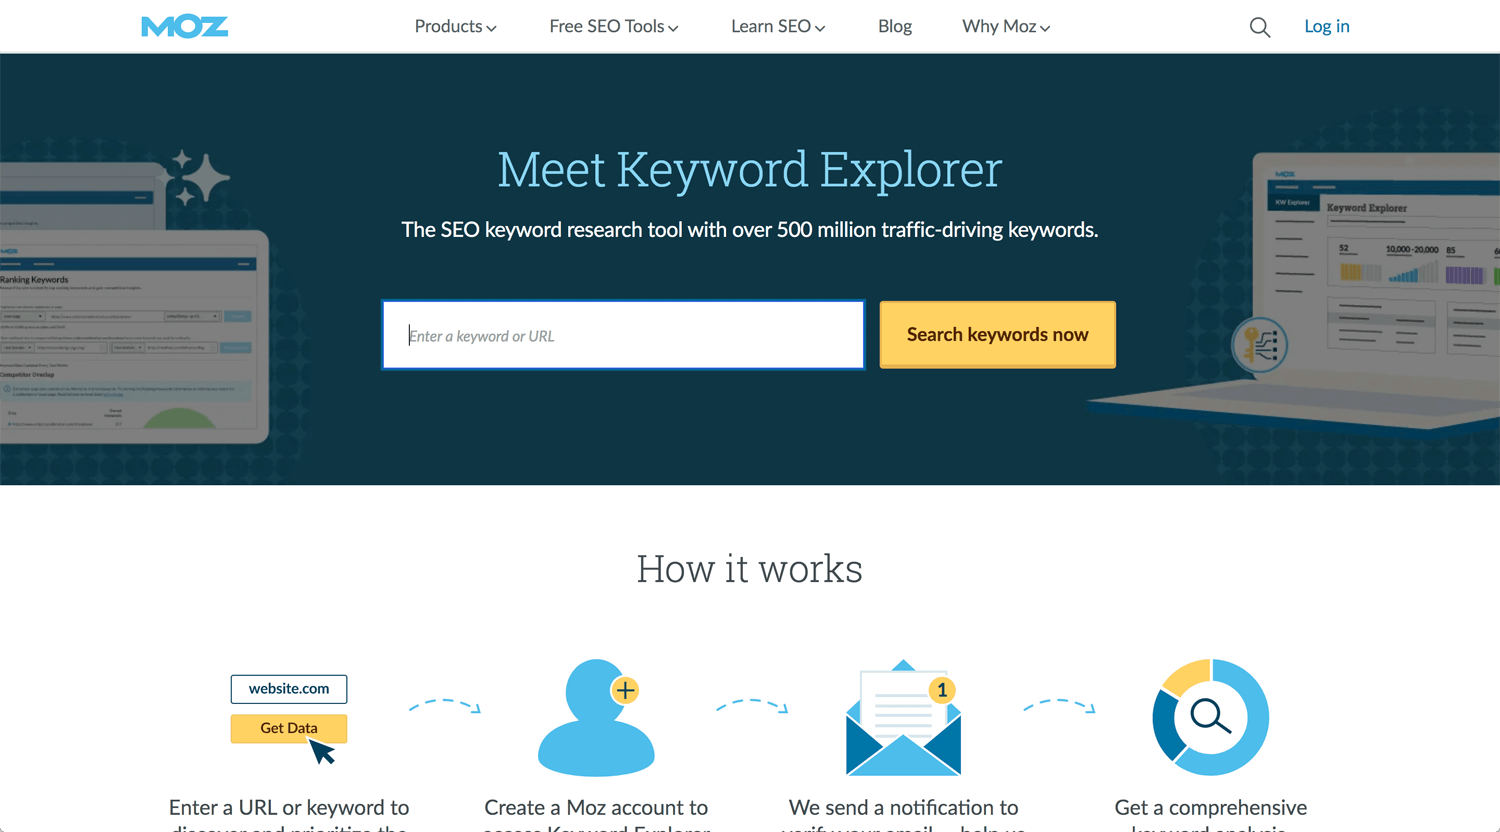Expand the Learn SEO menu

[778, 27]
